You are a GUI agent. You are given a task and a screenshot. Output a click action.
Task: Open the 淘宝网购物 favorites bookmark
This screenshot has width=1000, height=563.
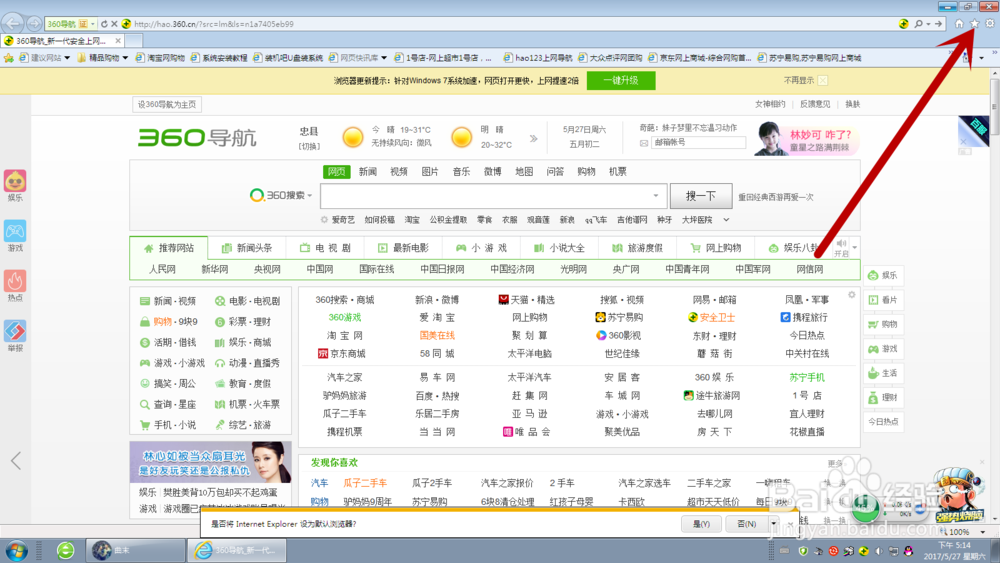[160, 58]
